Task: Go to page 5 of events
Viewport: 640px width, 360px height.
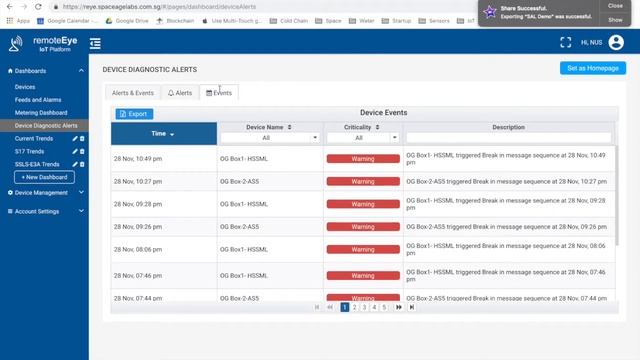Action: pyautogui.click(x=384, y=307)
